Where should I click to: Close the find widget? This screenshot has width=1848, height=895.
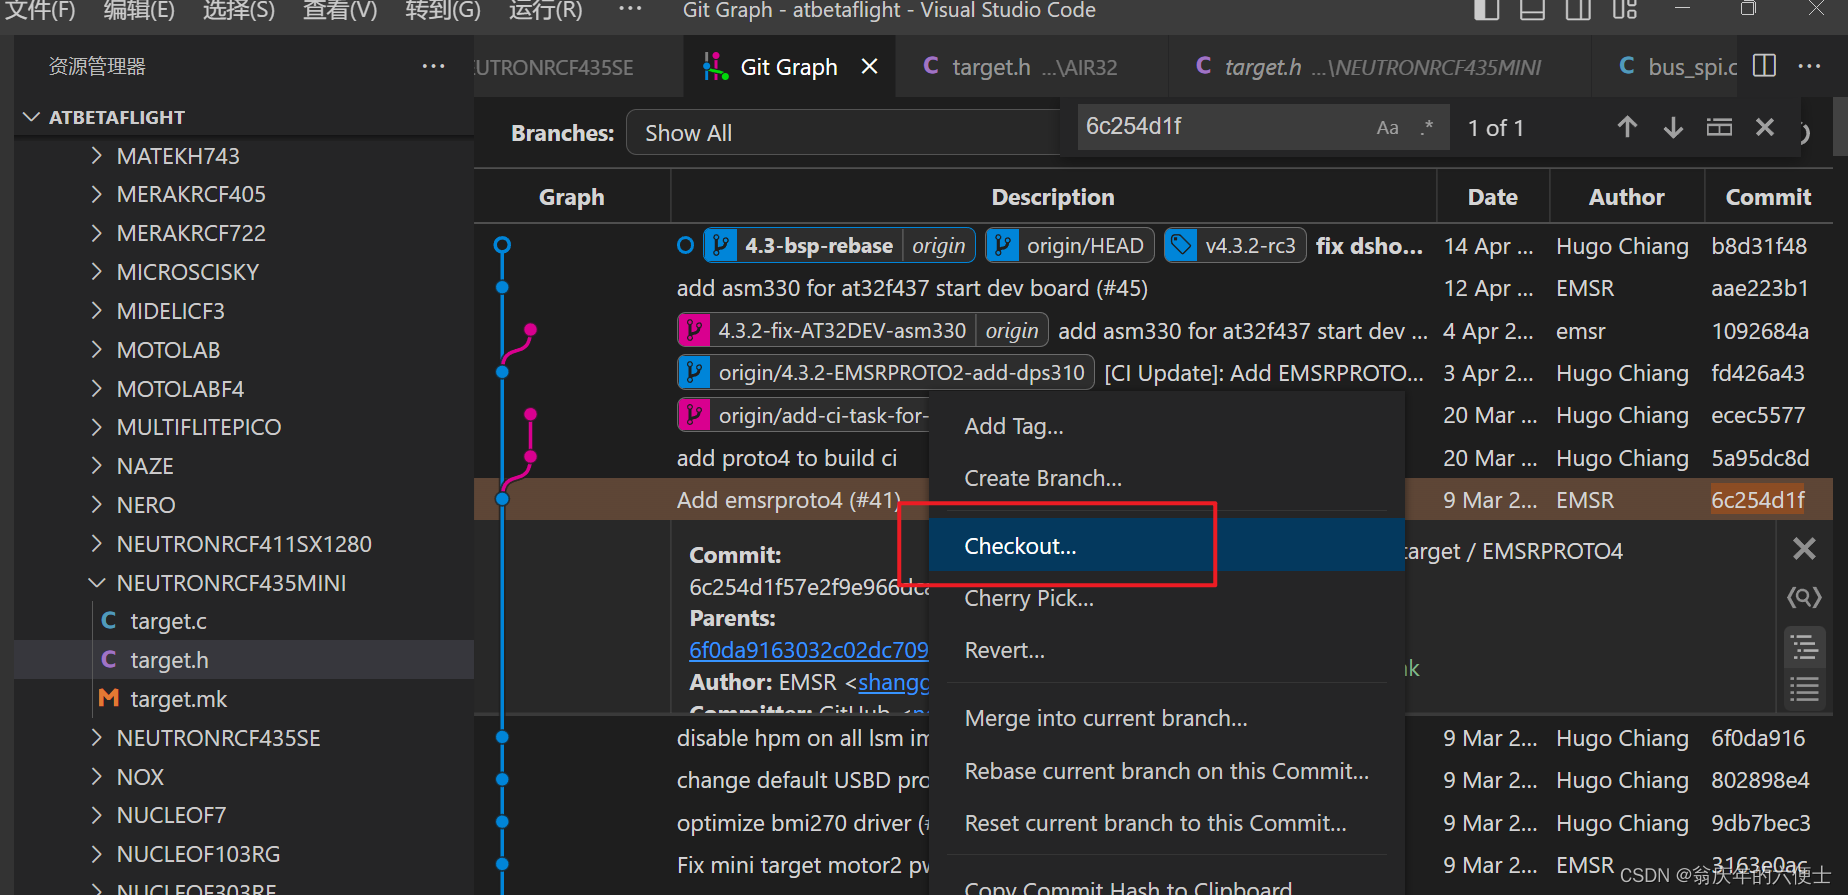point(1765,128)
